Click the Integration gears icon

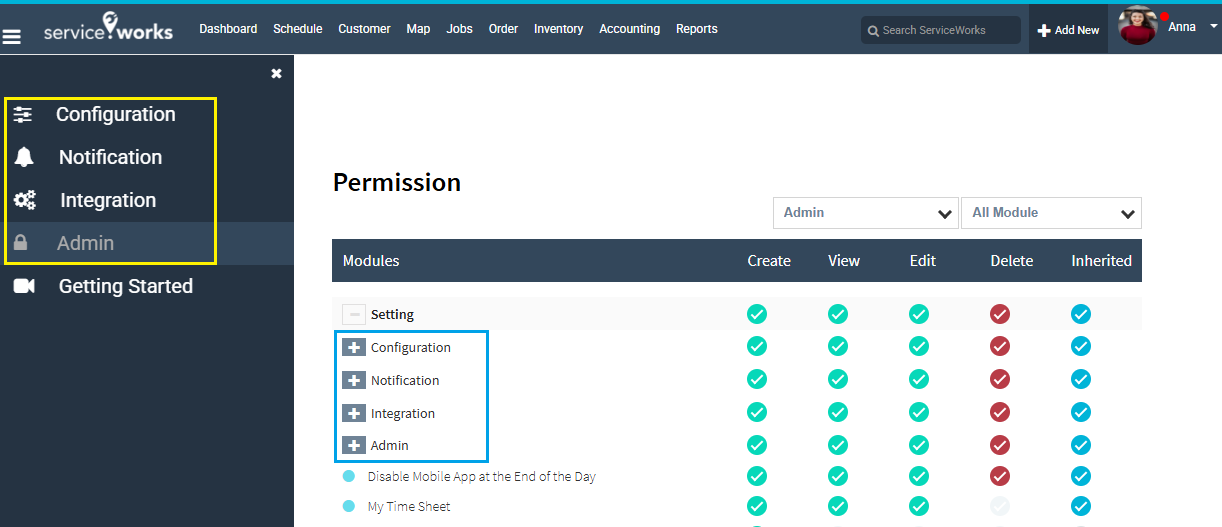[x=25, y=200]
